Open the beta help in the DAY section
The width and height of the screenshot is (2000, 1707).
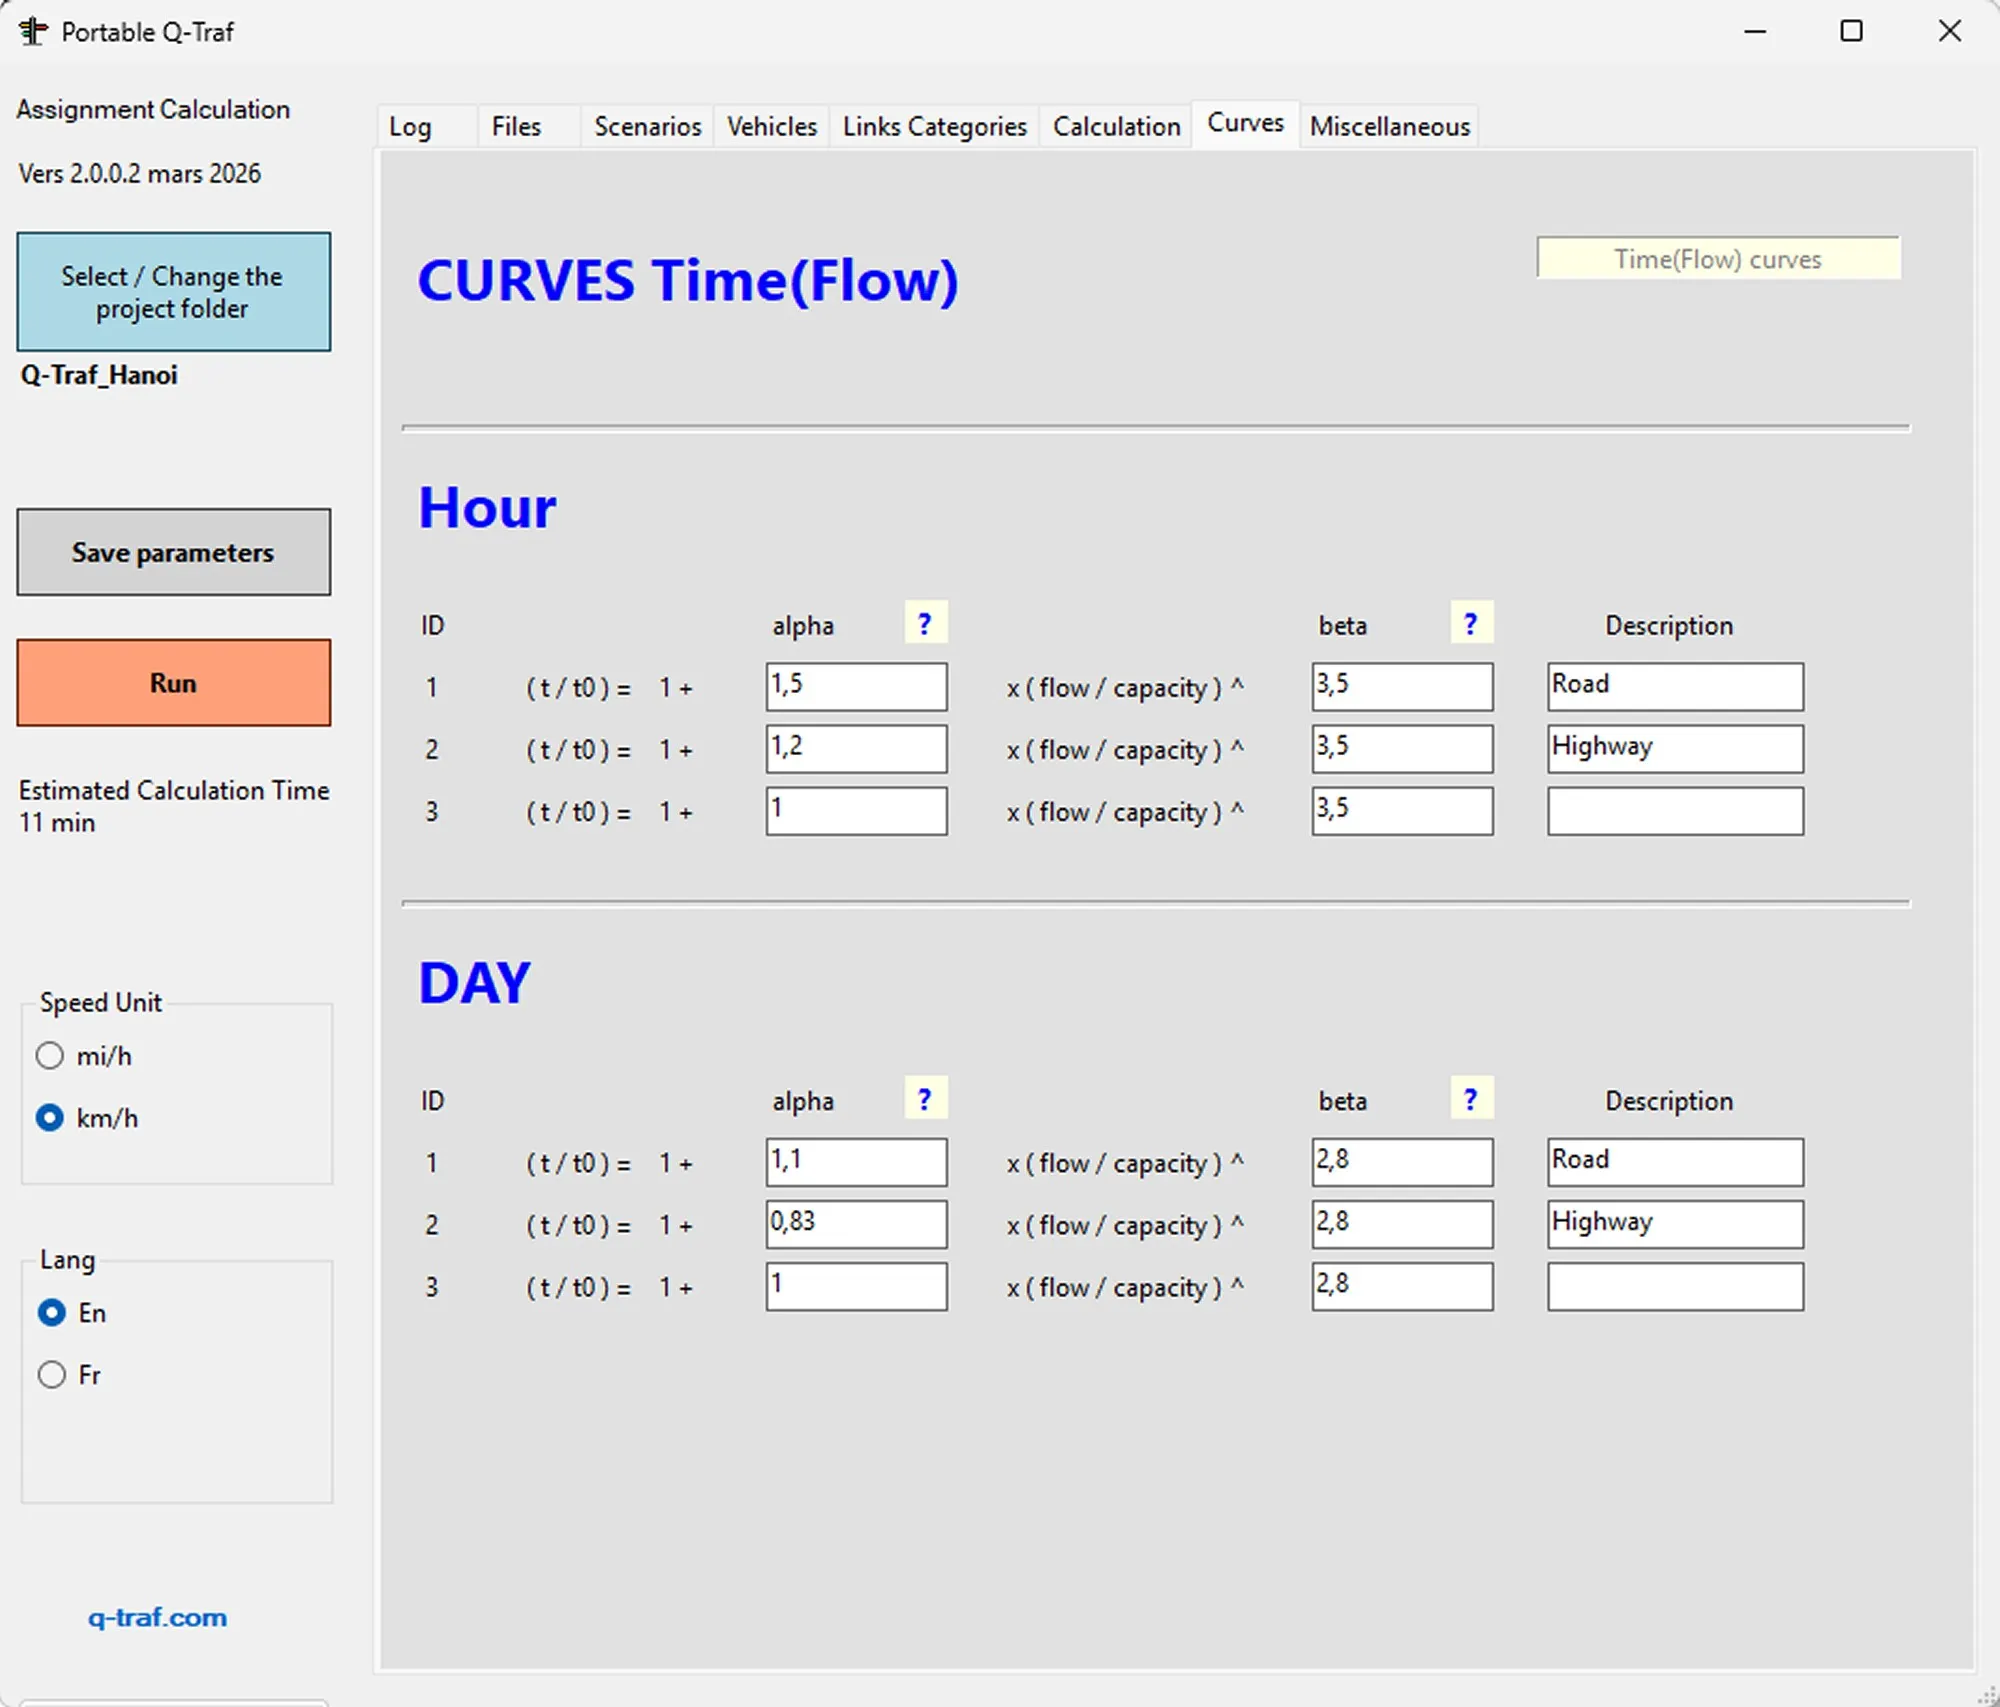[1470, 1098]
